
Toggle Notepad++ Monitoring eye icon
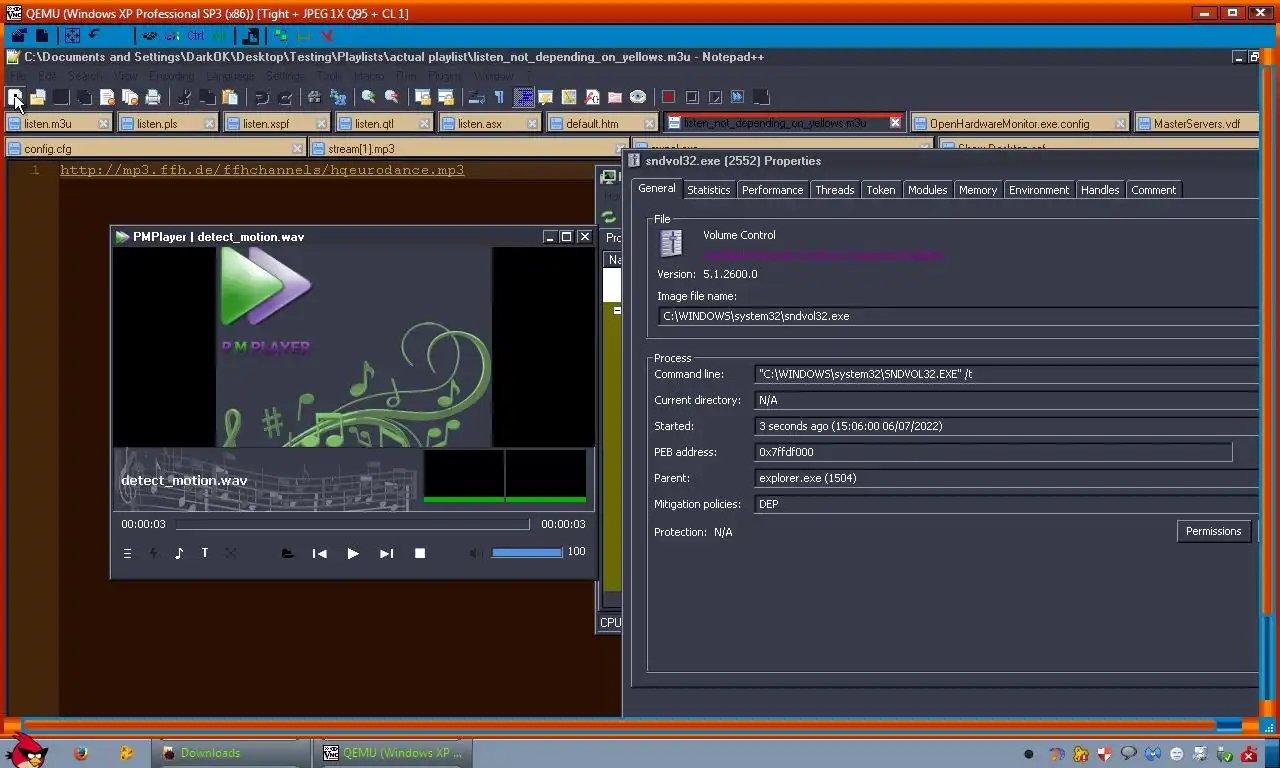click(638, 97)
